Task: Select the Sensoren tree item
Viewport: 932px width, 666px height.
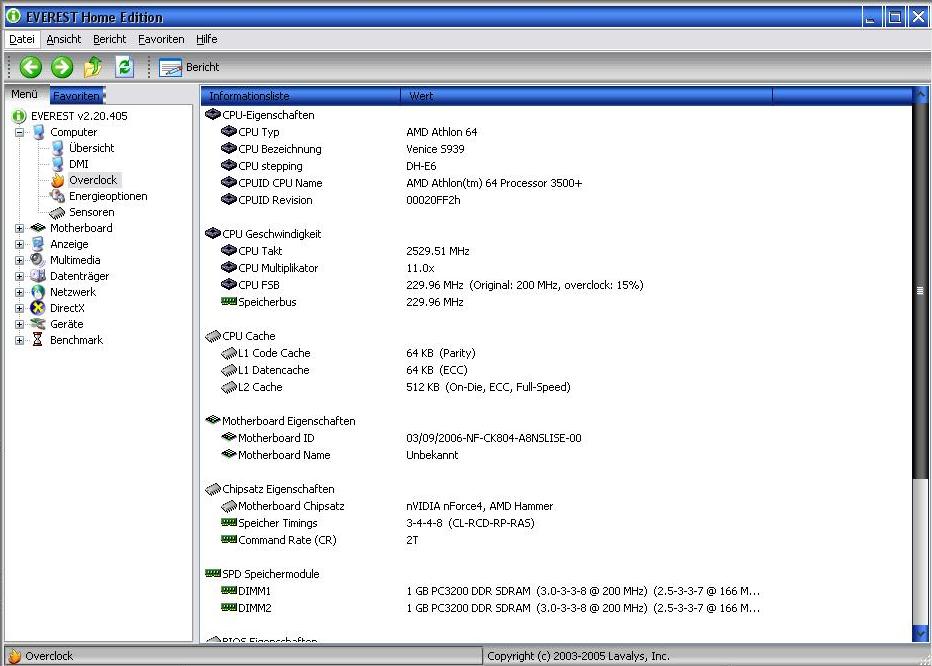Action: pos(92,212)
